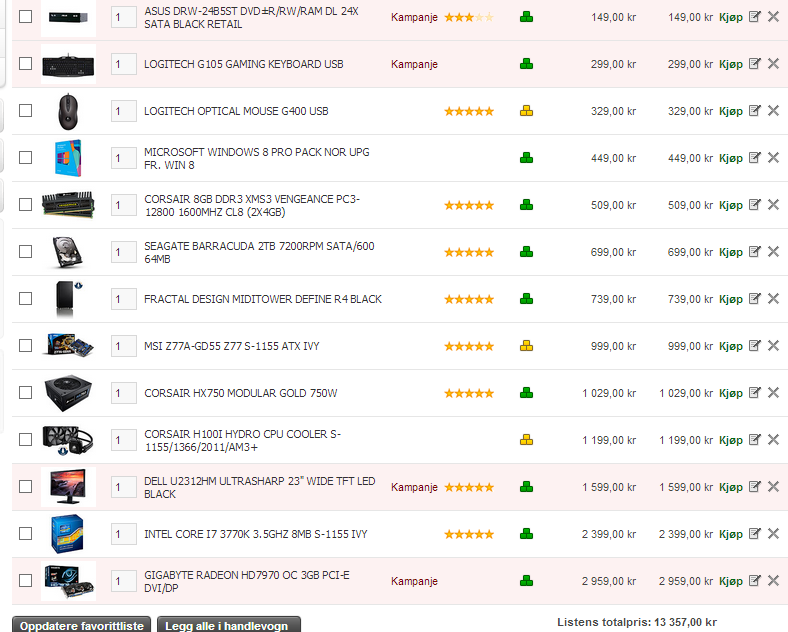The height and width of the screenshot is (632, 788).
Task: Click Kjøp for Dell U2312HM monitor
Action: pyautogui.click(x=731, y=487)
